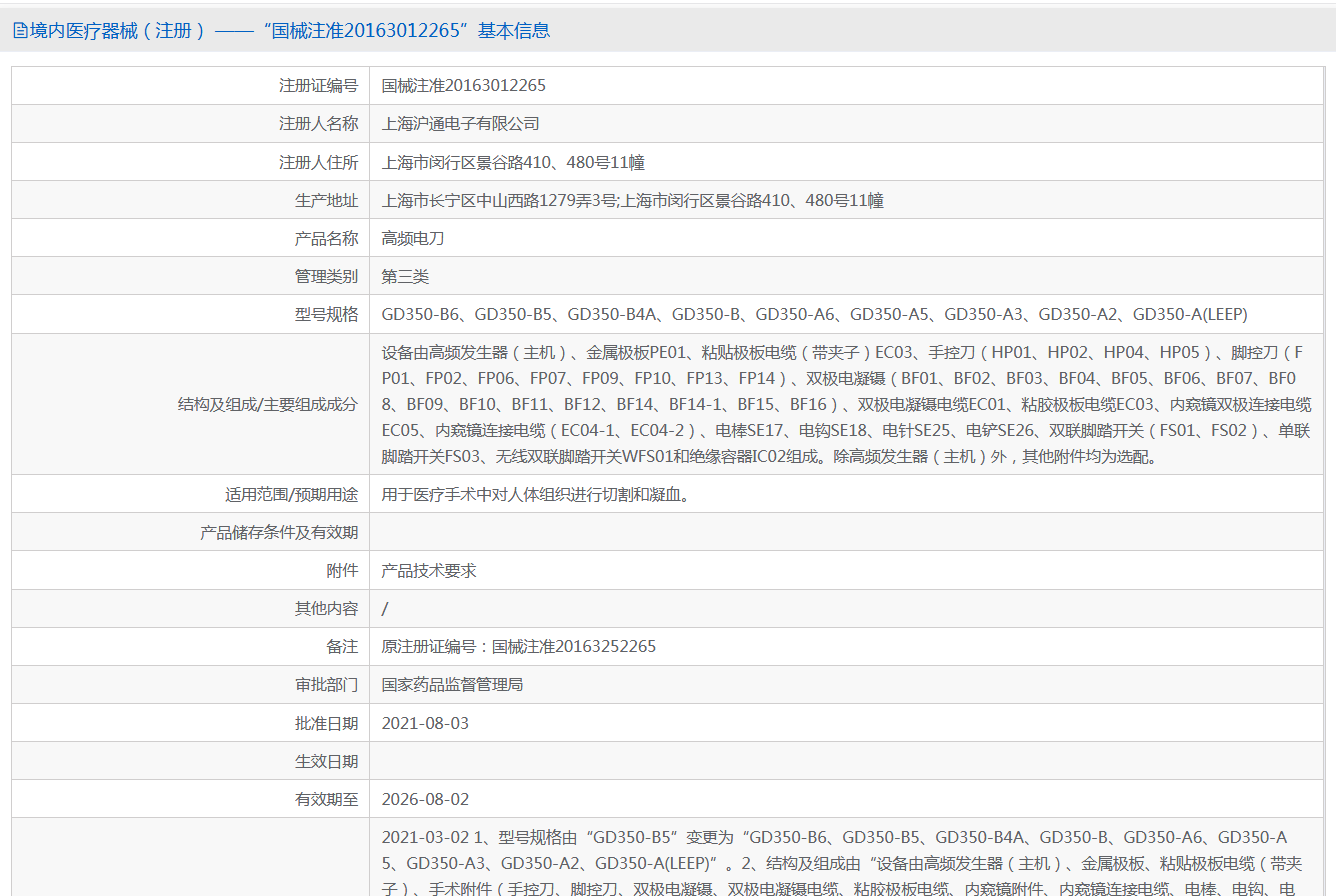Viewport: 1336px width, 896px height.
Task: Click the 审批部门 label
Action: [x=326, y=684]
